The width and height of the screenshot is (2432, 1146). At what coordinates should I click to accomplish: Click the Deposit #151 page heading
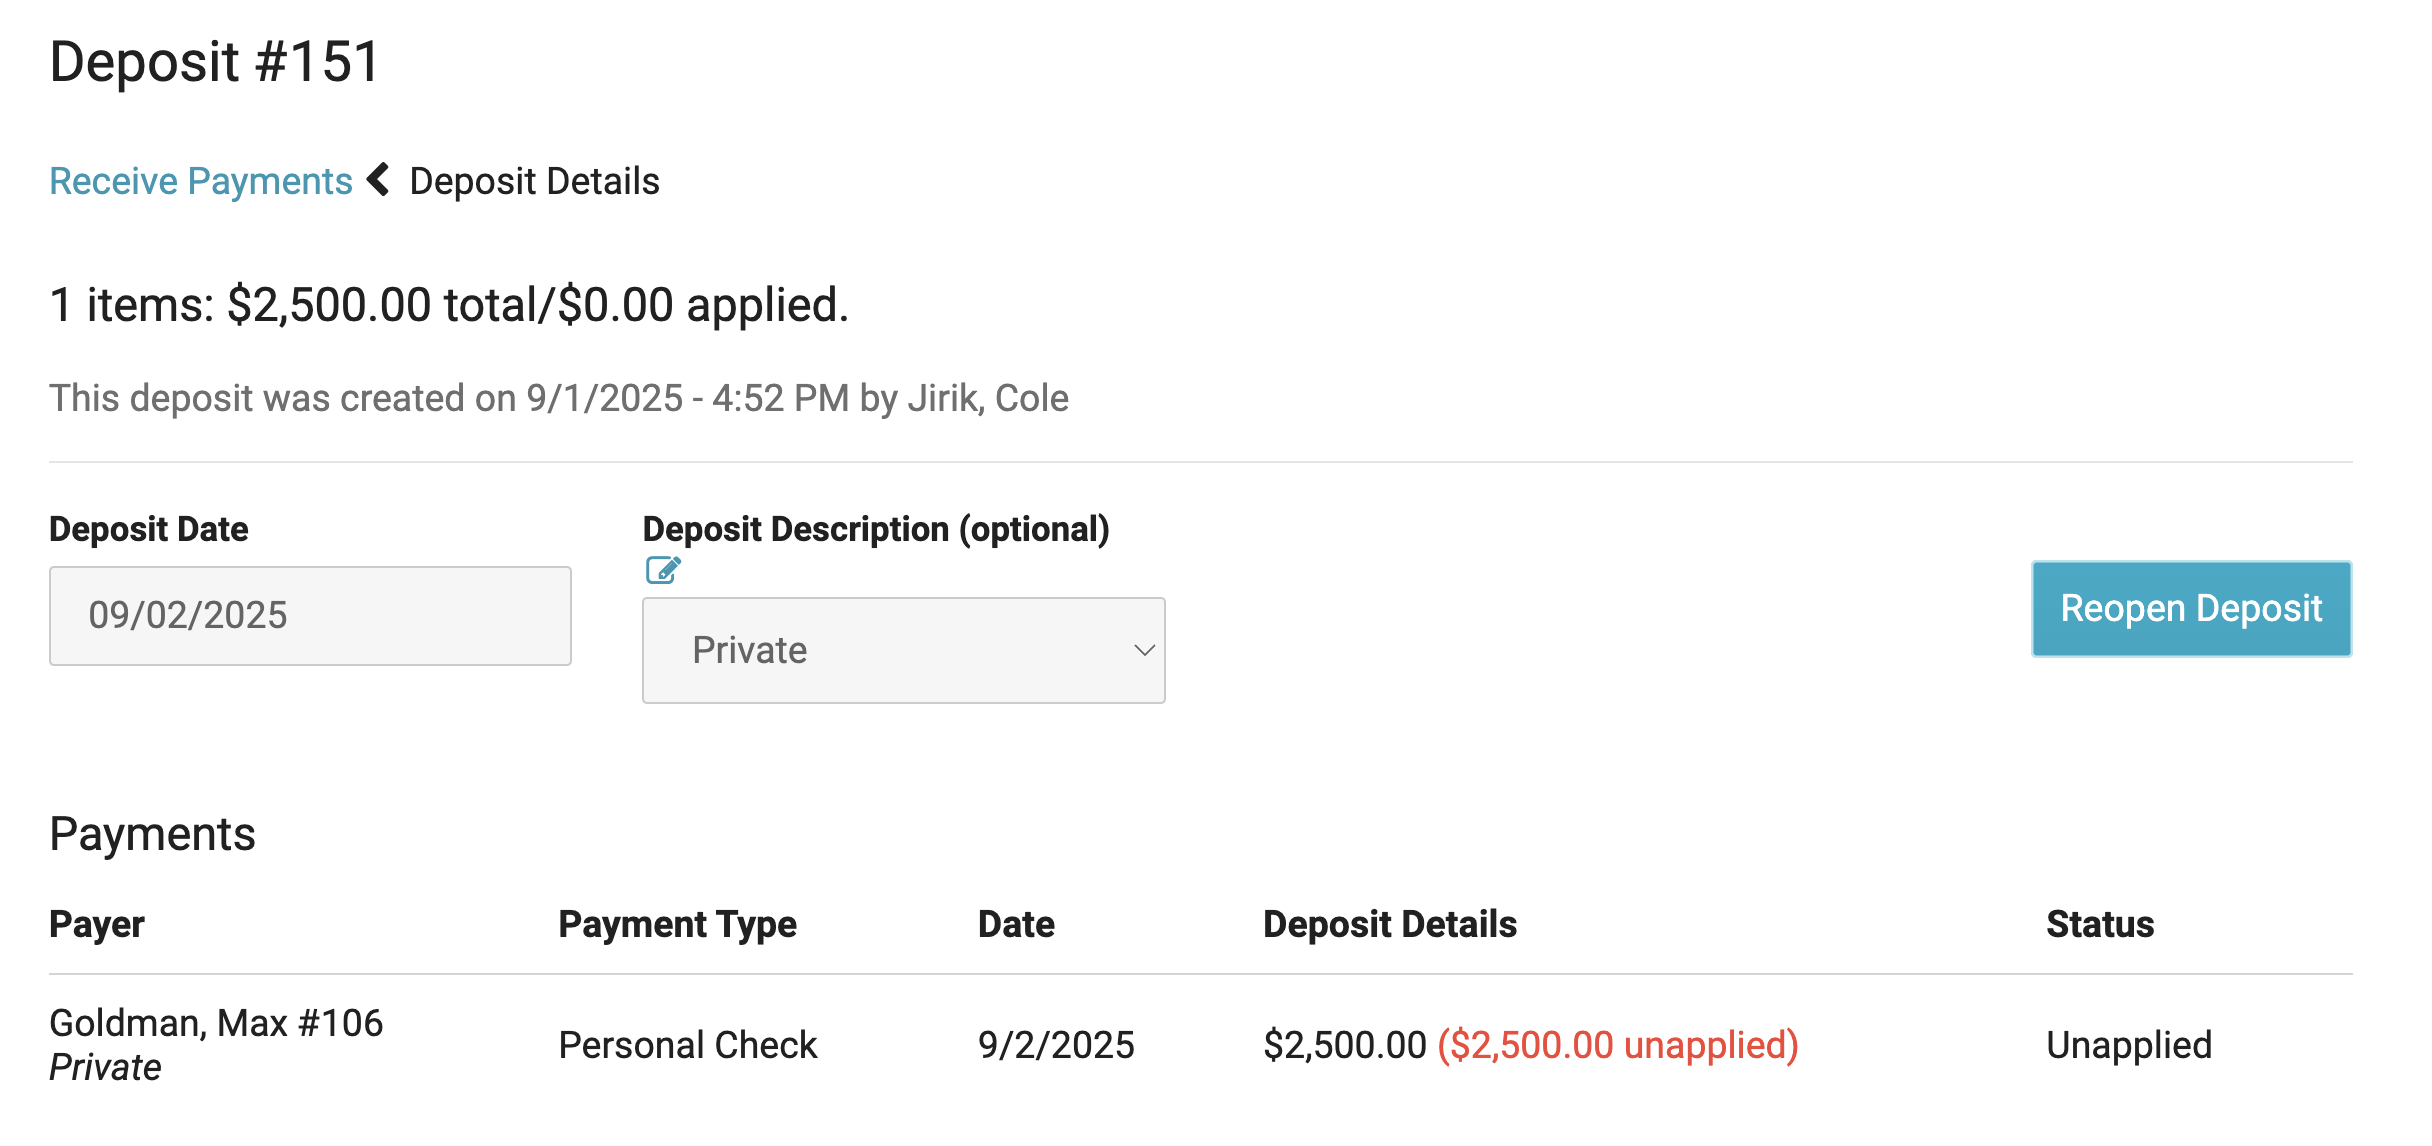[x=215, y=62]
